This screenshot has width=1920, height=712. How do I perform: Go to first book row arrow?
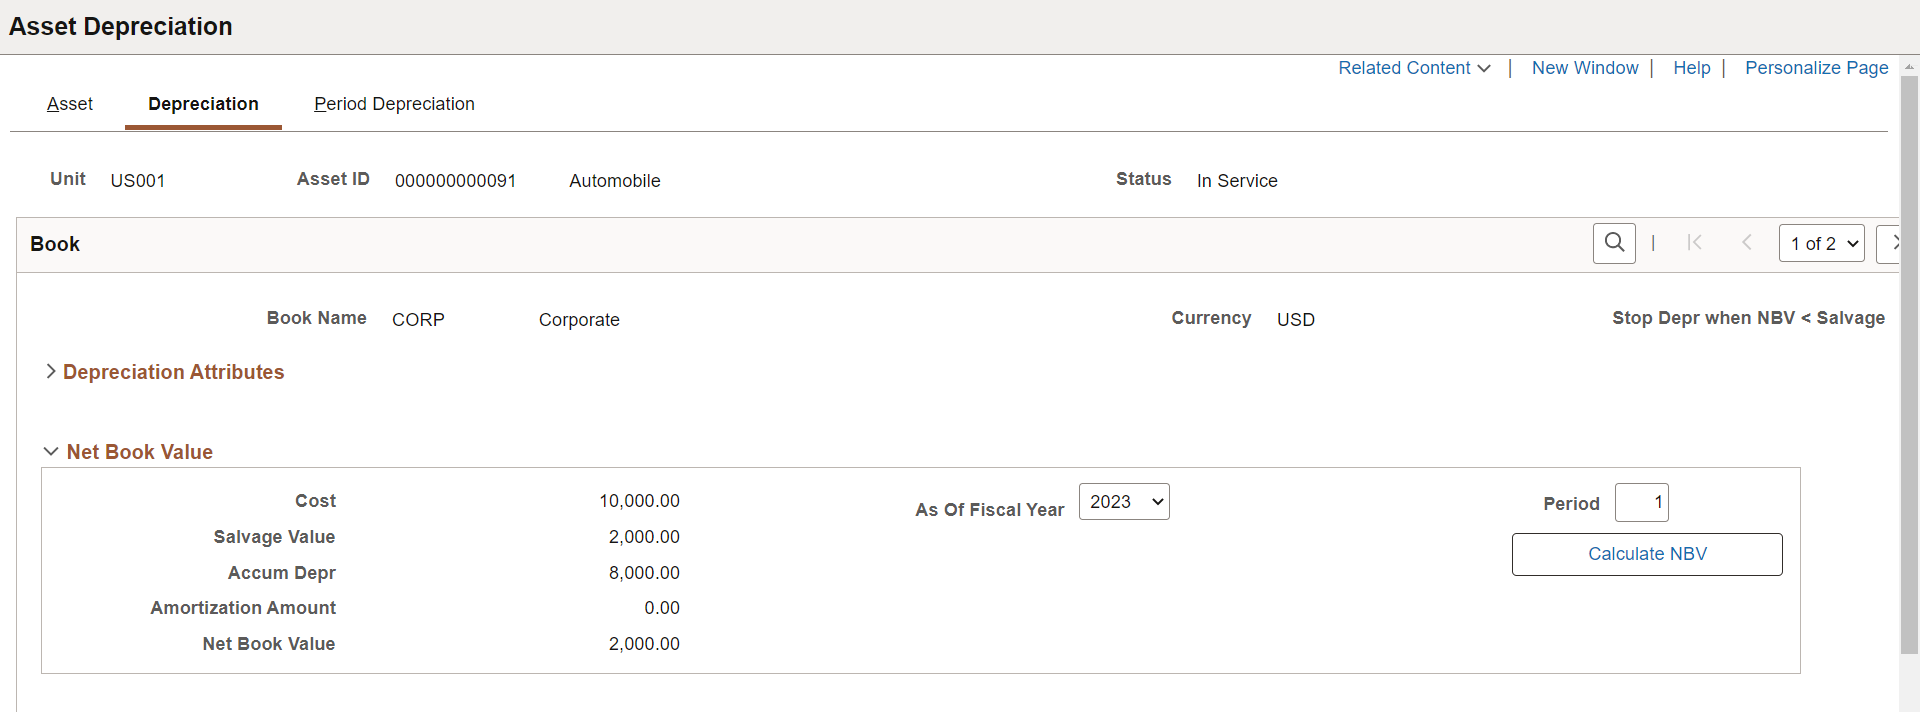(1694, 243)
